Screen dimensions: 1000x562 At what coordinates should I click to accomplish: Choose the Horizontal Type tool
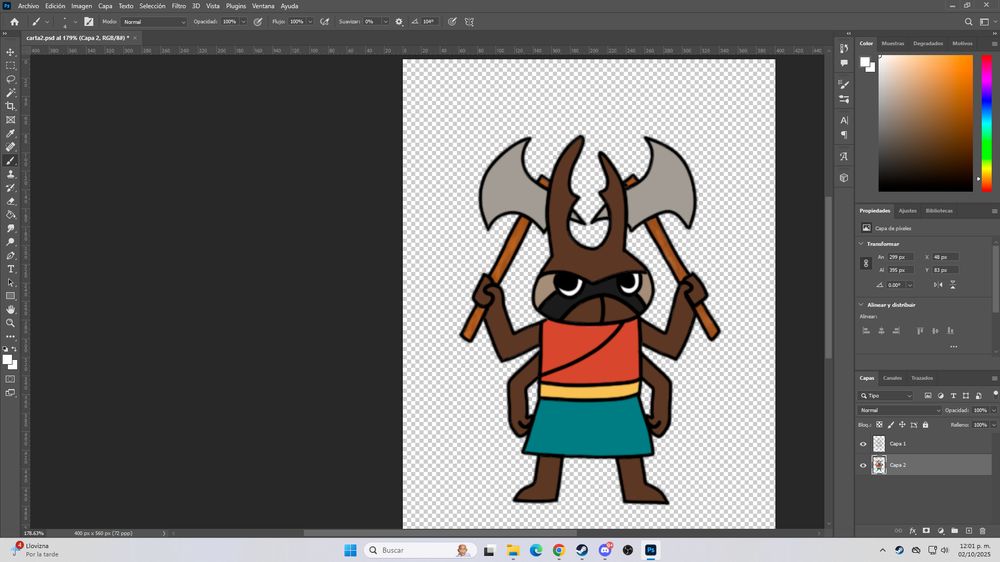point(11,269)
